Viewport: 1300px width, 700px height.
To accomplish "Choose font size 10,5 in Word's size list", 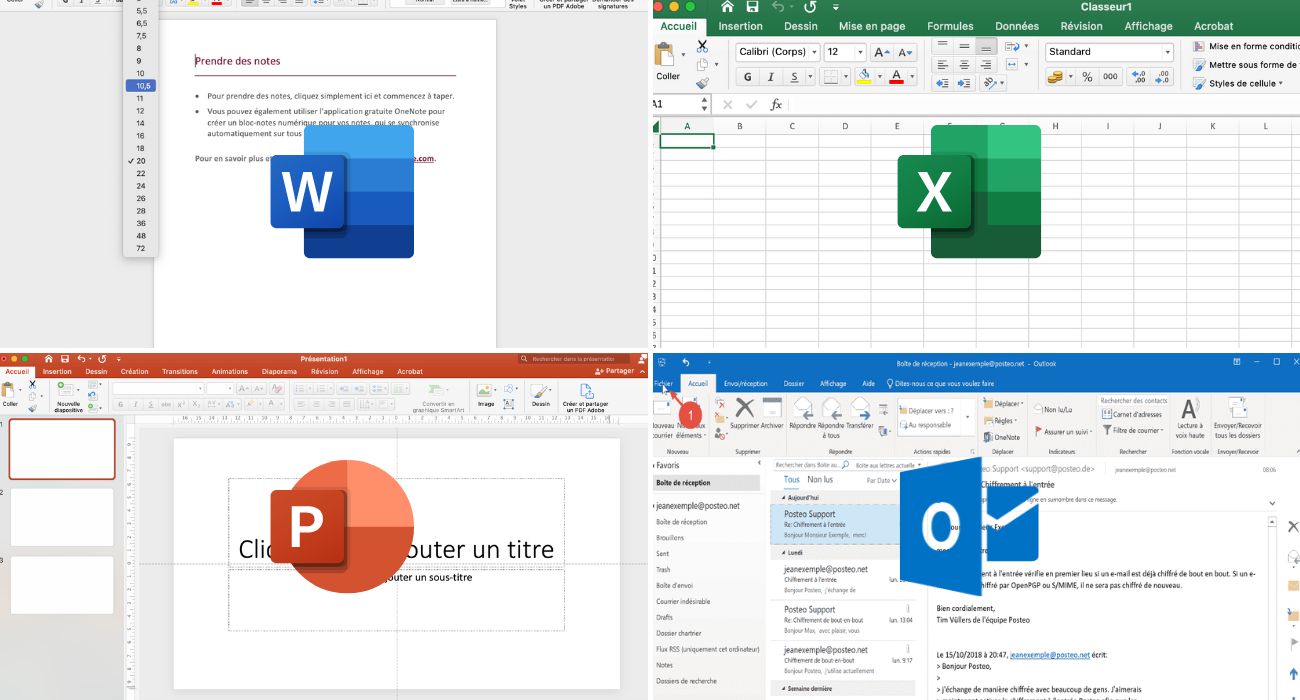I will 141,86.
